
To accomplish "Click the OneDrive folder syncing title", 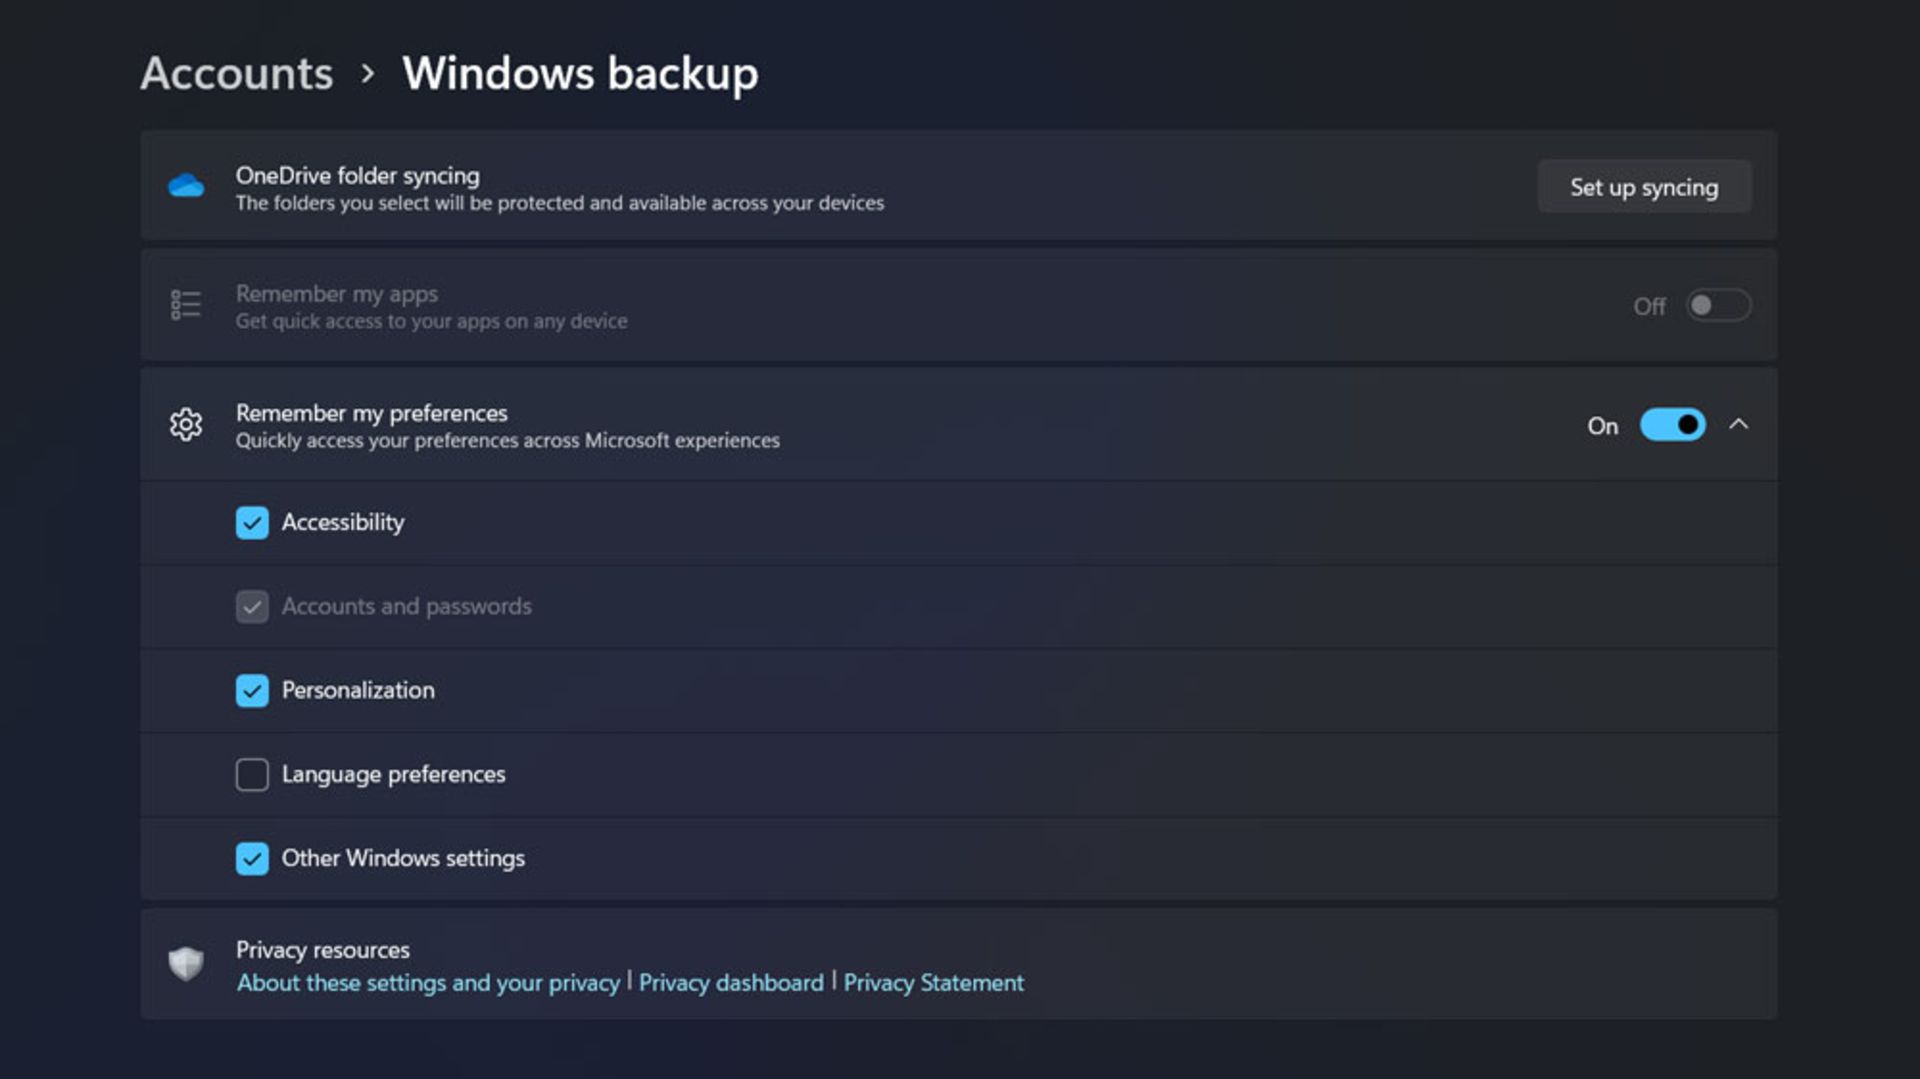I will (357, 176).
